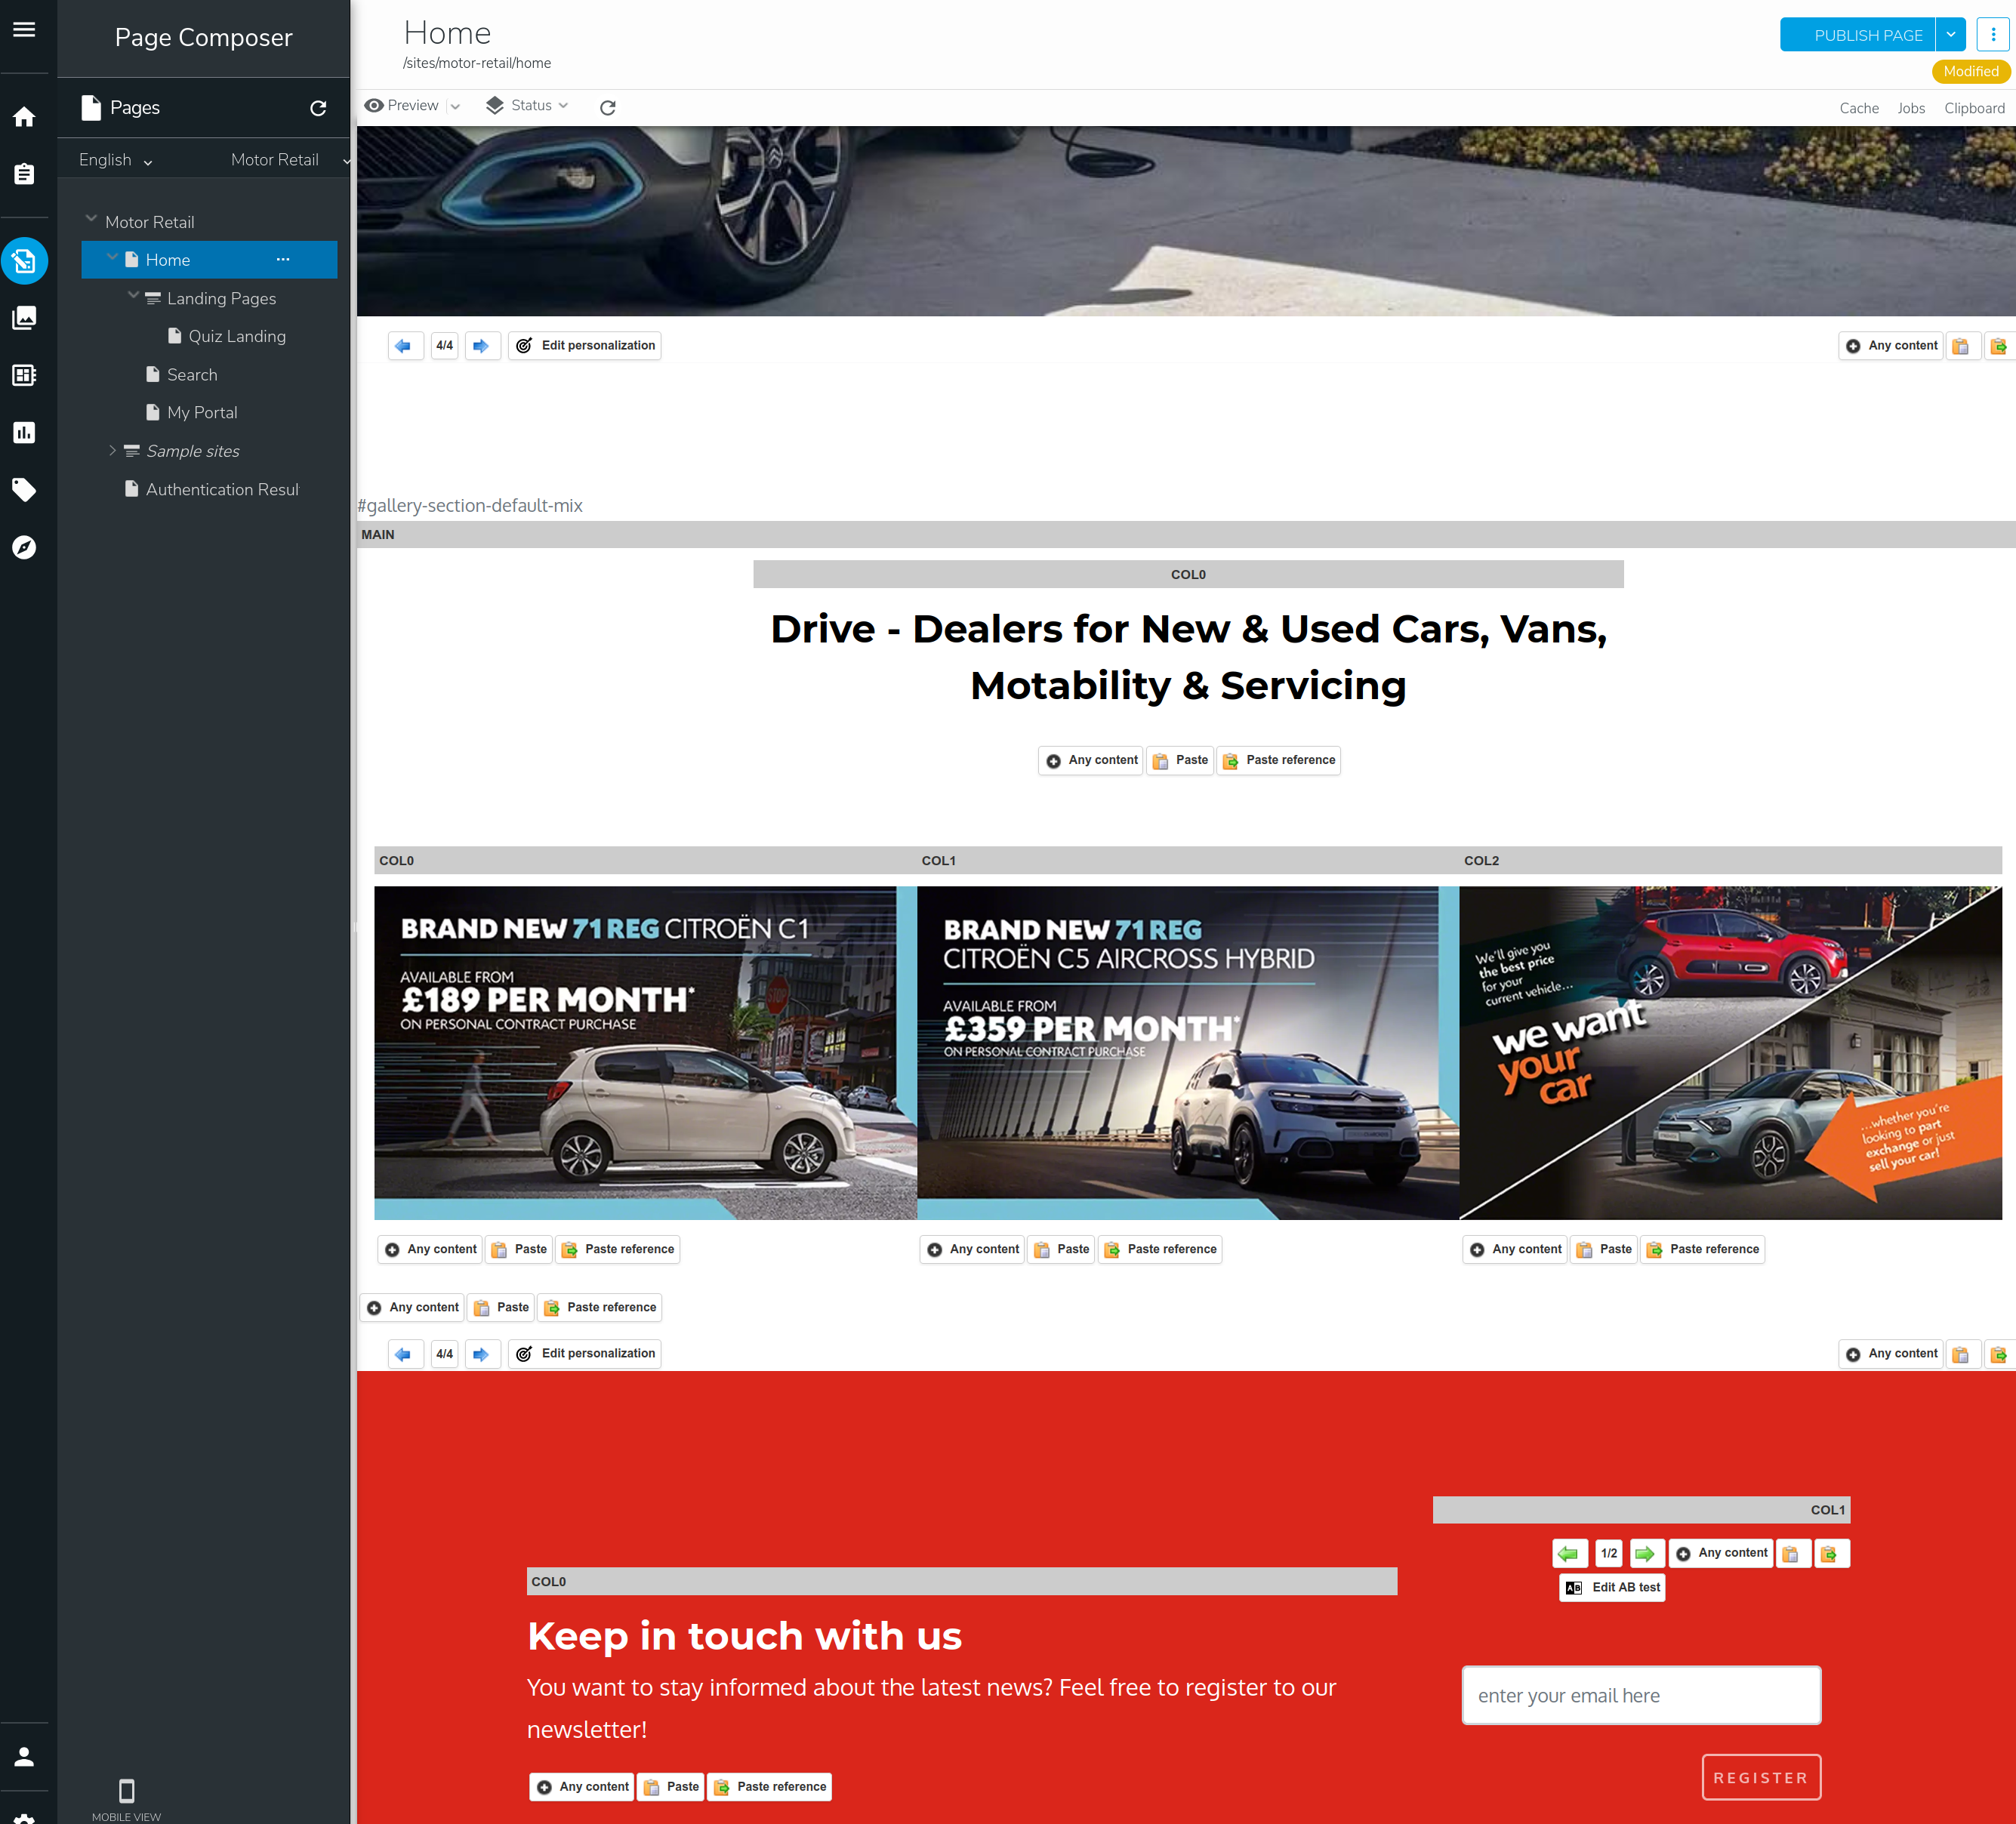The image size is (2016, 1824).
Task: Open the media library sidebar icon
Action: (x=24, y=318)
